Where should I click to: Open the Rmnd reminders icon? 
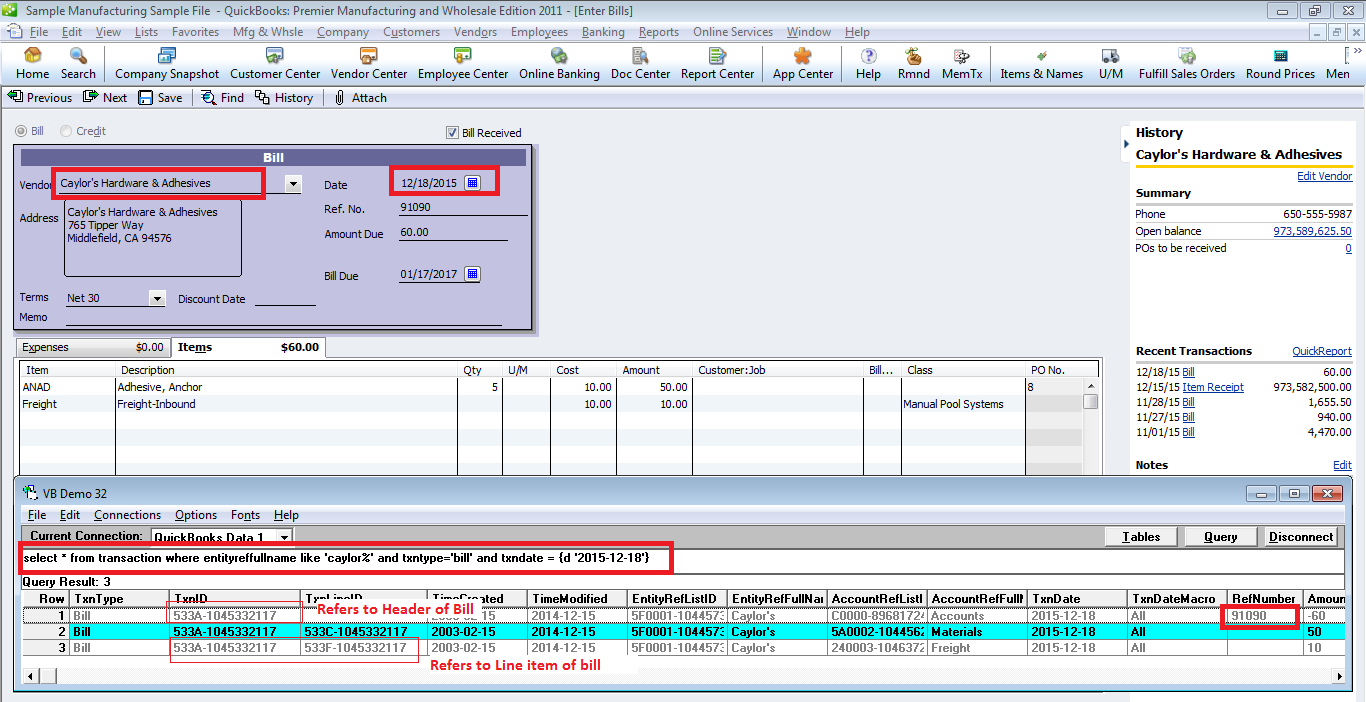click(x=913, y=64)
